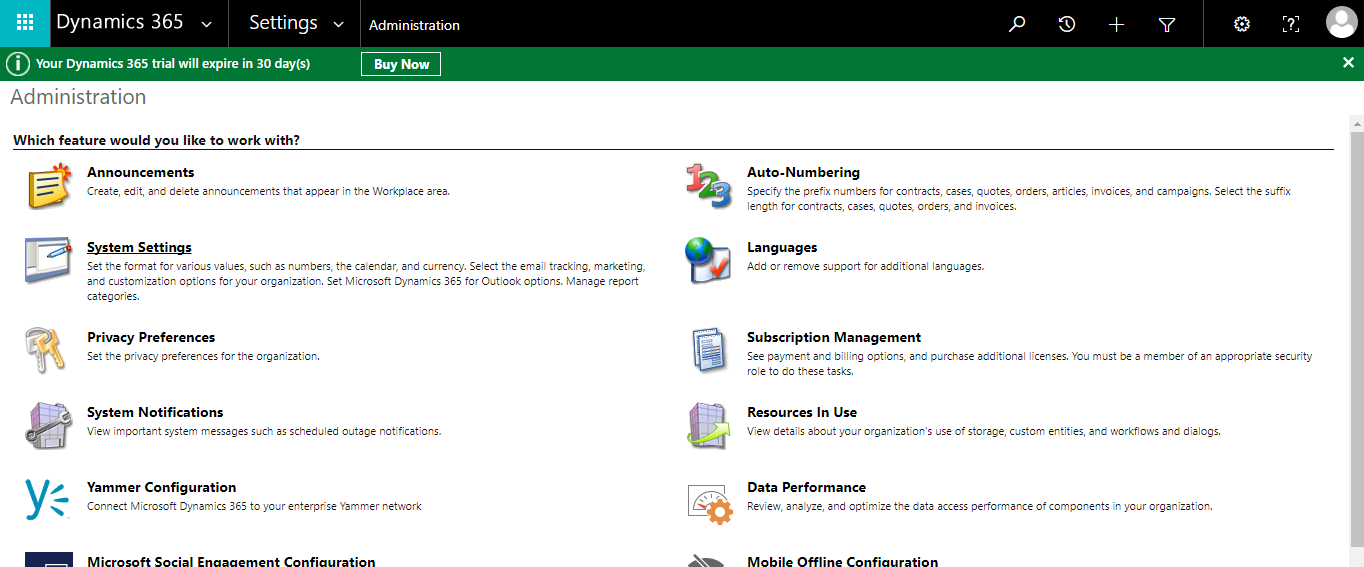Open the System Notifications link
This screenshot has height=567, width=1364.
coord(155,412)
